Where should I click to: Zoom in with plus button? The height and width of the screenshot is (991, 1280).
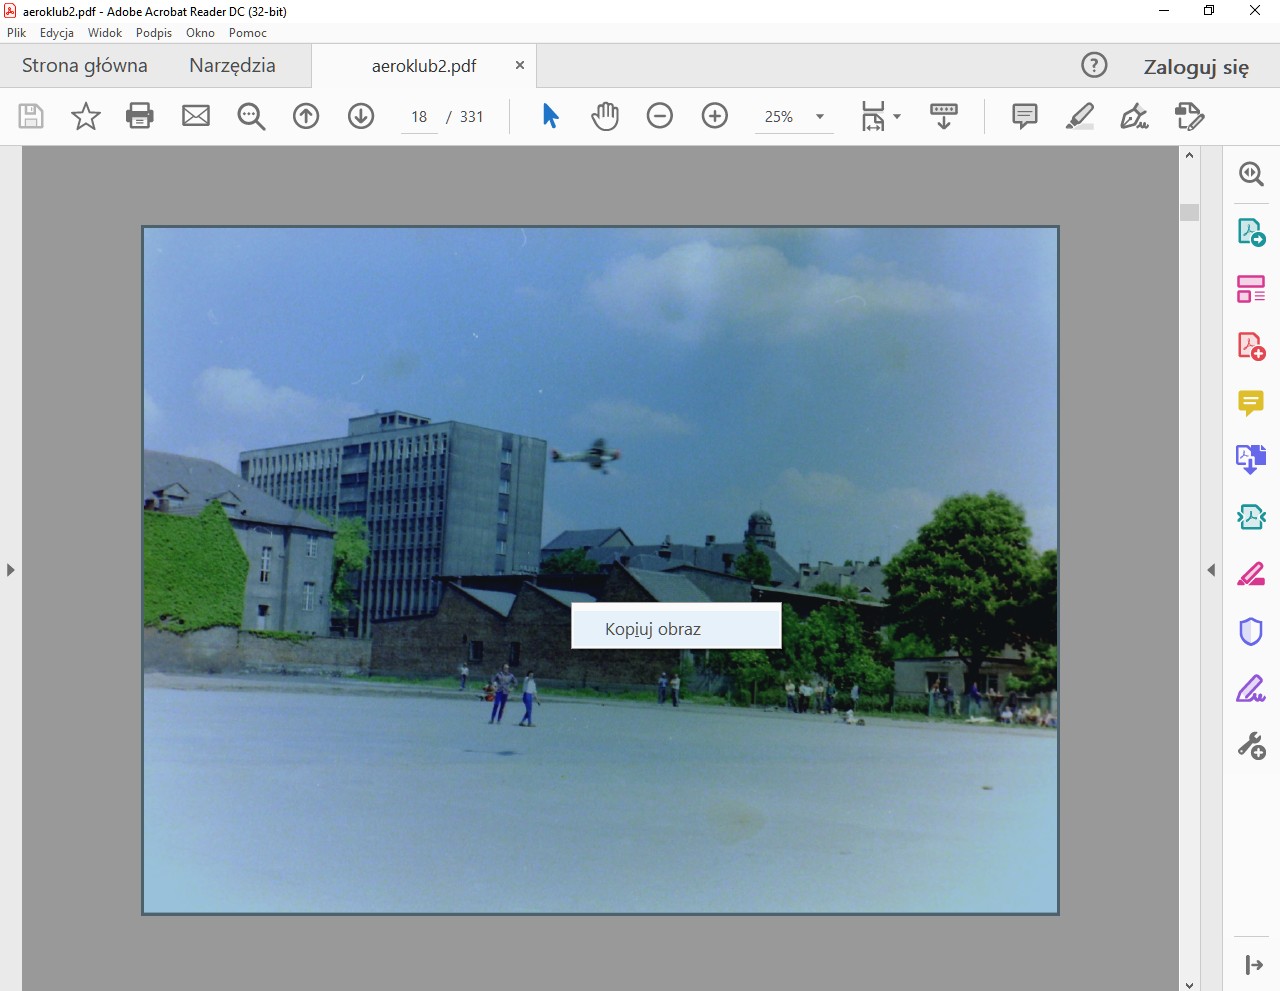point(715,116)
